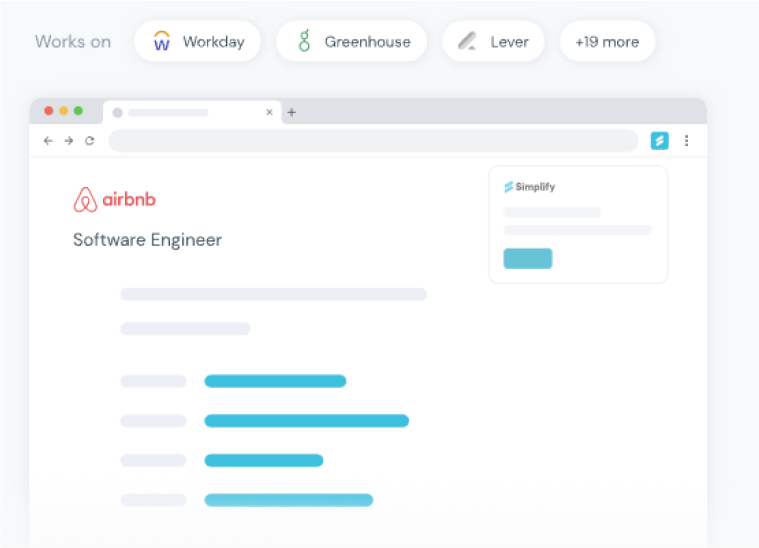Reload the page with the refresh icon
Viewport: 759px width, 548px height.
[x=89, y=141]
